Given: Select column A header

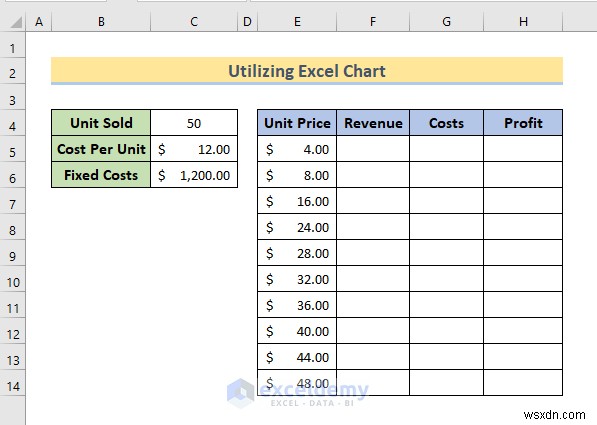Looking at the screenshot, I should click(x=39, y=22).
